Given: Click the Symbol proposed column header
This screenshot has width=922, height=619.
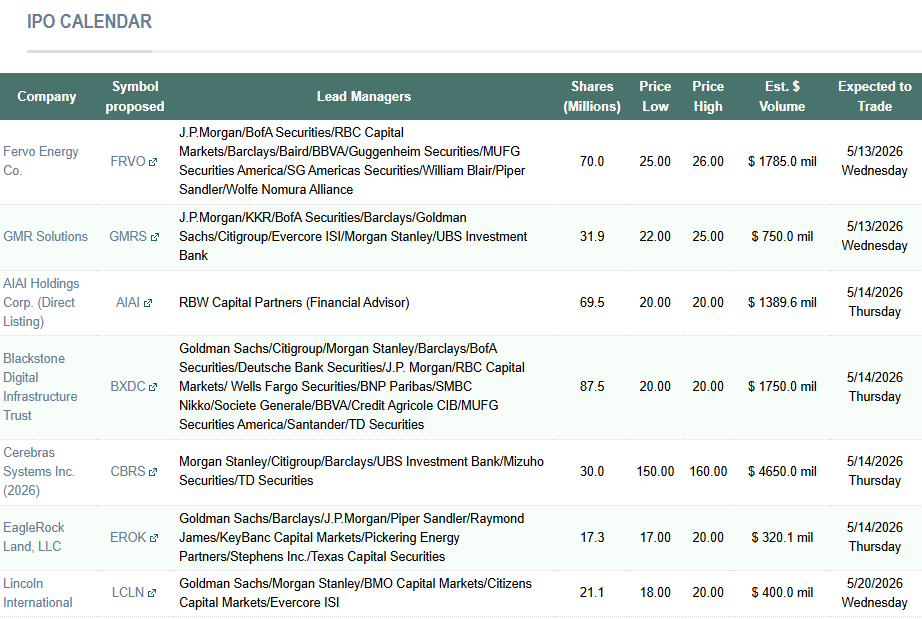Looking at the screenshot, I should [135, 96].
